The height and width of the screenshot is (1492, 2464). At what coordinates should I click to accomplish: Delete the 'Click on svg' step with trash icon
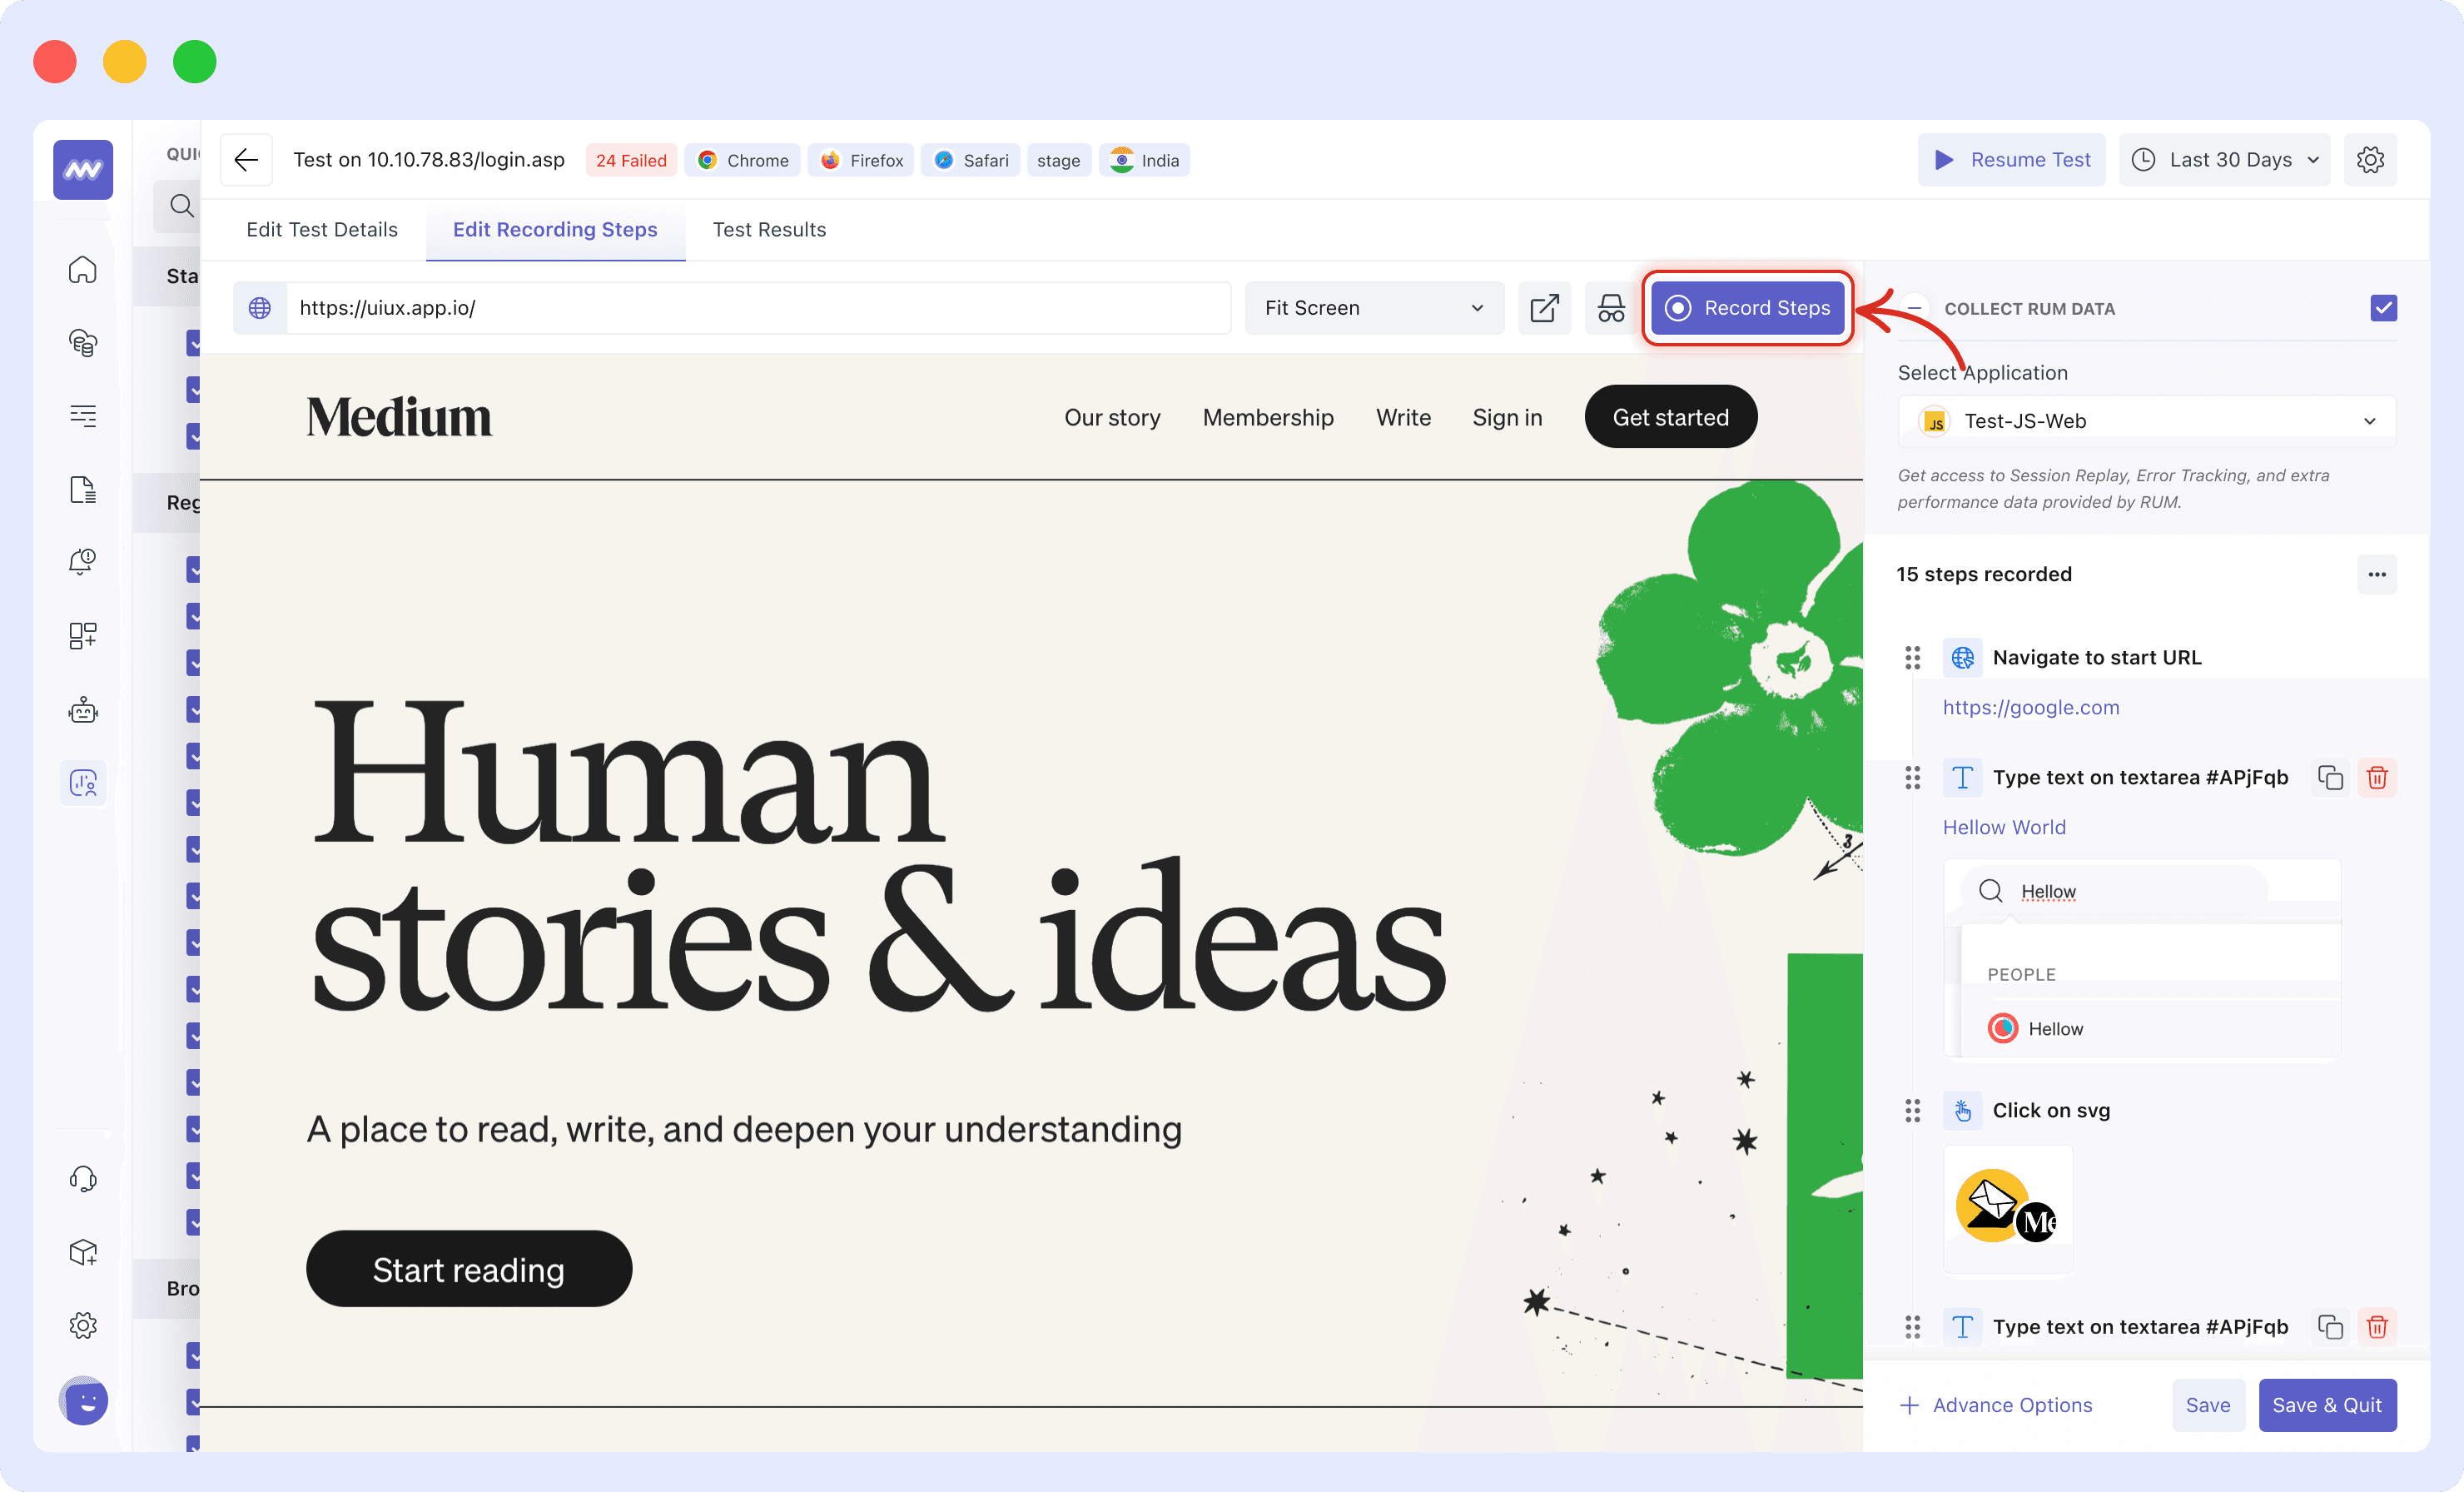[2378, 1110]
